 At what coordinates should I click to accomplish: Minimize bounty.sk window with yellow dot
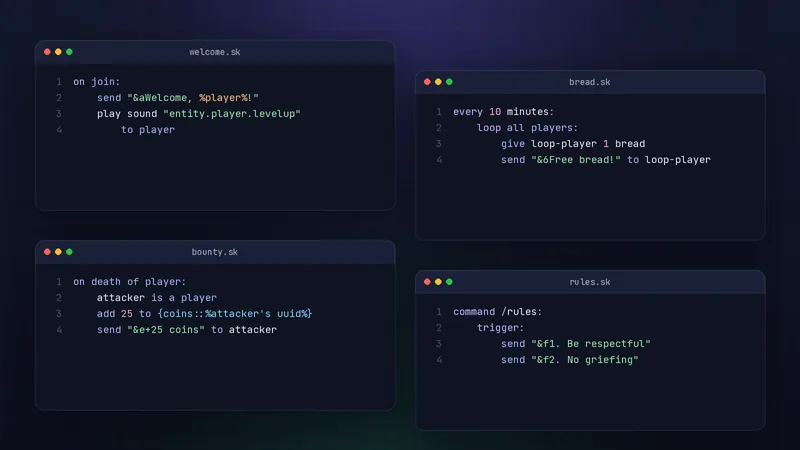pyautogui.click(x=58, y=252)
